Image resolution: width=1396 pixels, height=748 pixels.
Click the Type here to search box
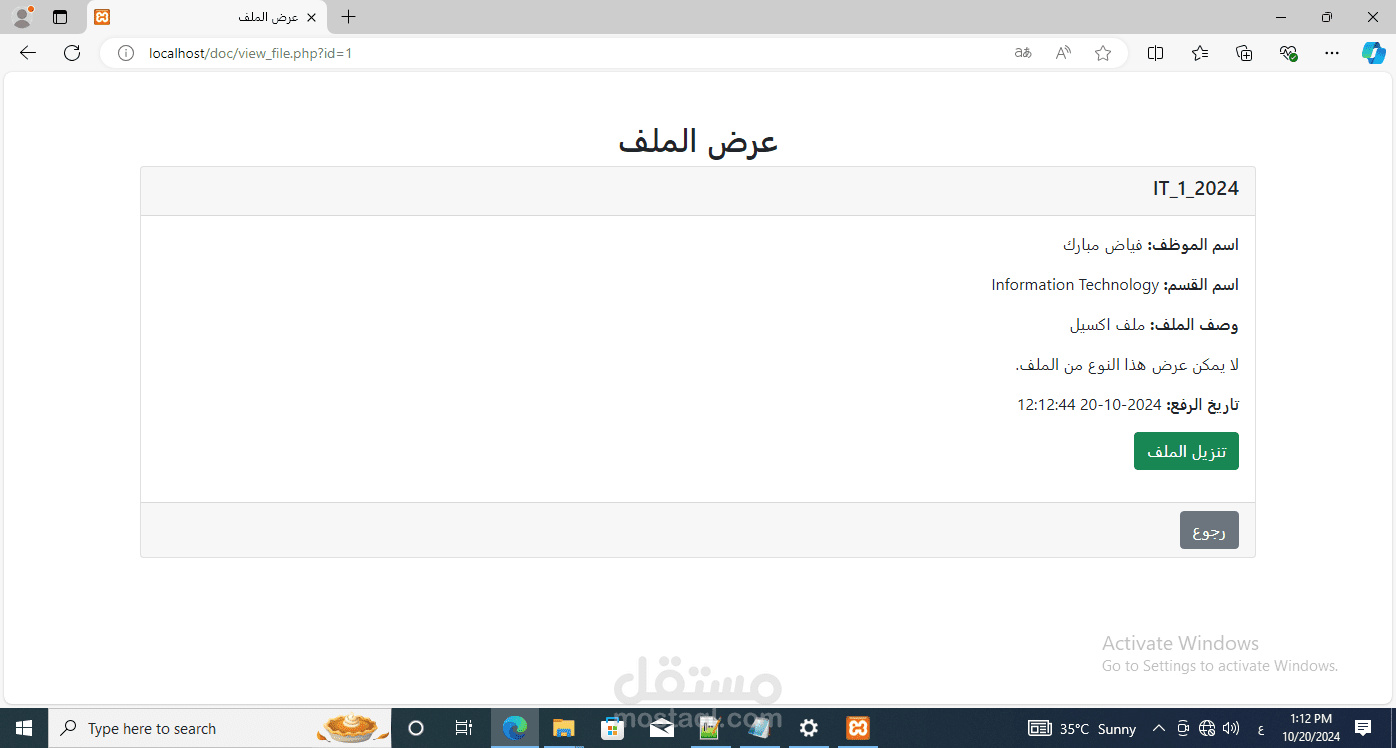[x=219, y=728]
